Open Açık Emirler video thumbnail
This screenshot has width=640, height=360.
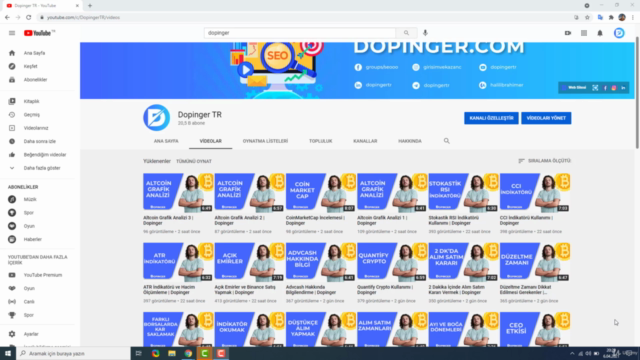point(249,262)
